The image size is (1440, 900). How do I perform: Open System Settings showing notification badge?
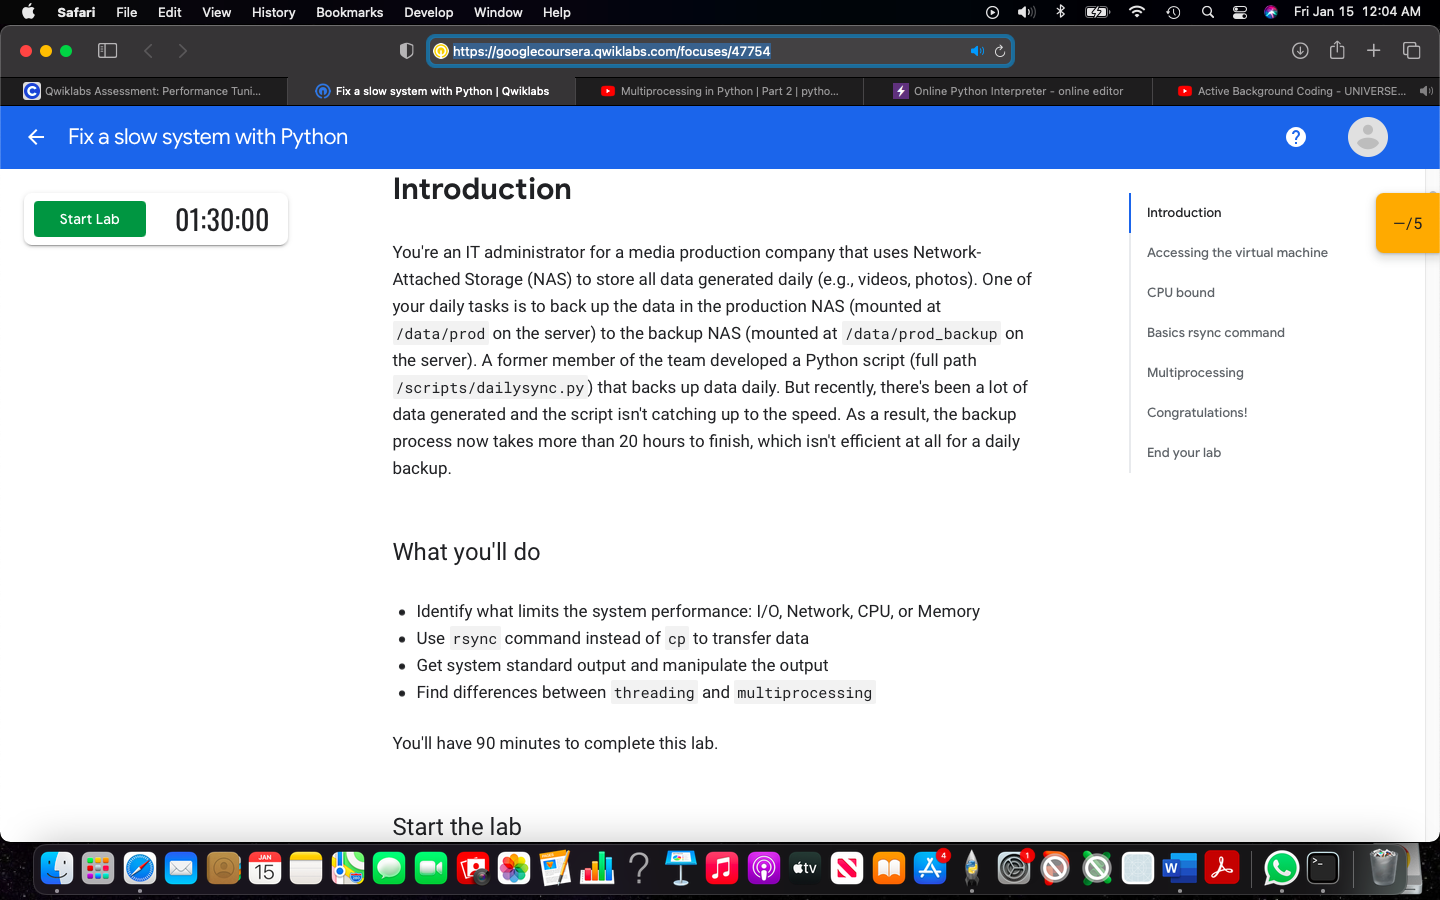point(1014,869)
